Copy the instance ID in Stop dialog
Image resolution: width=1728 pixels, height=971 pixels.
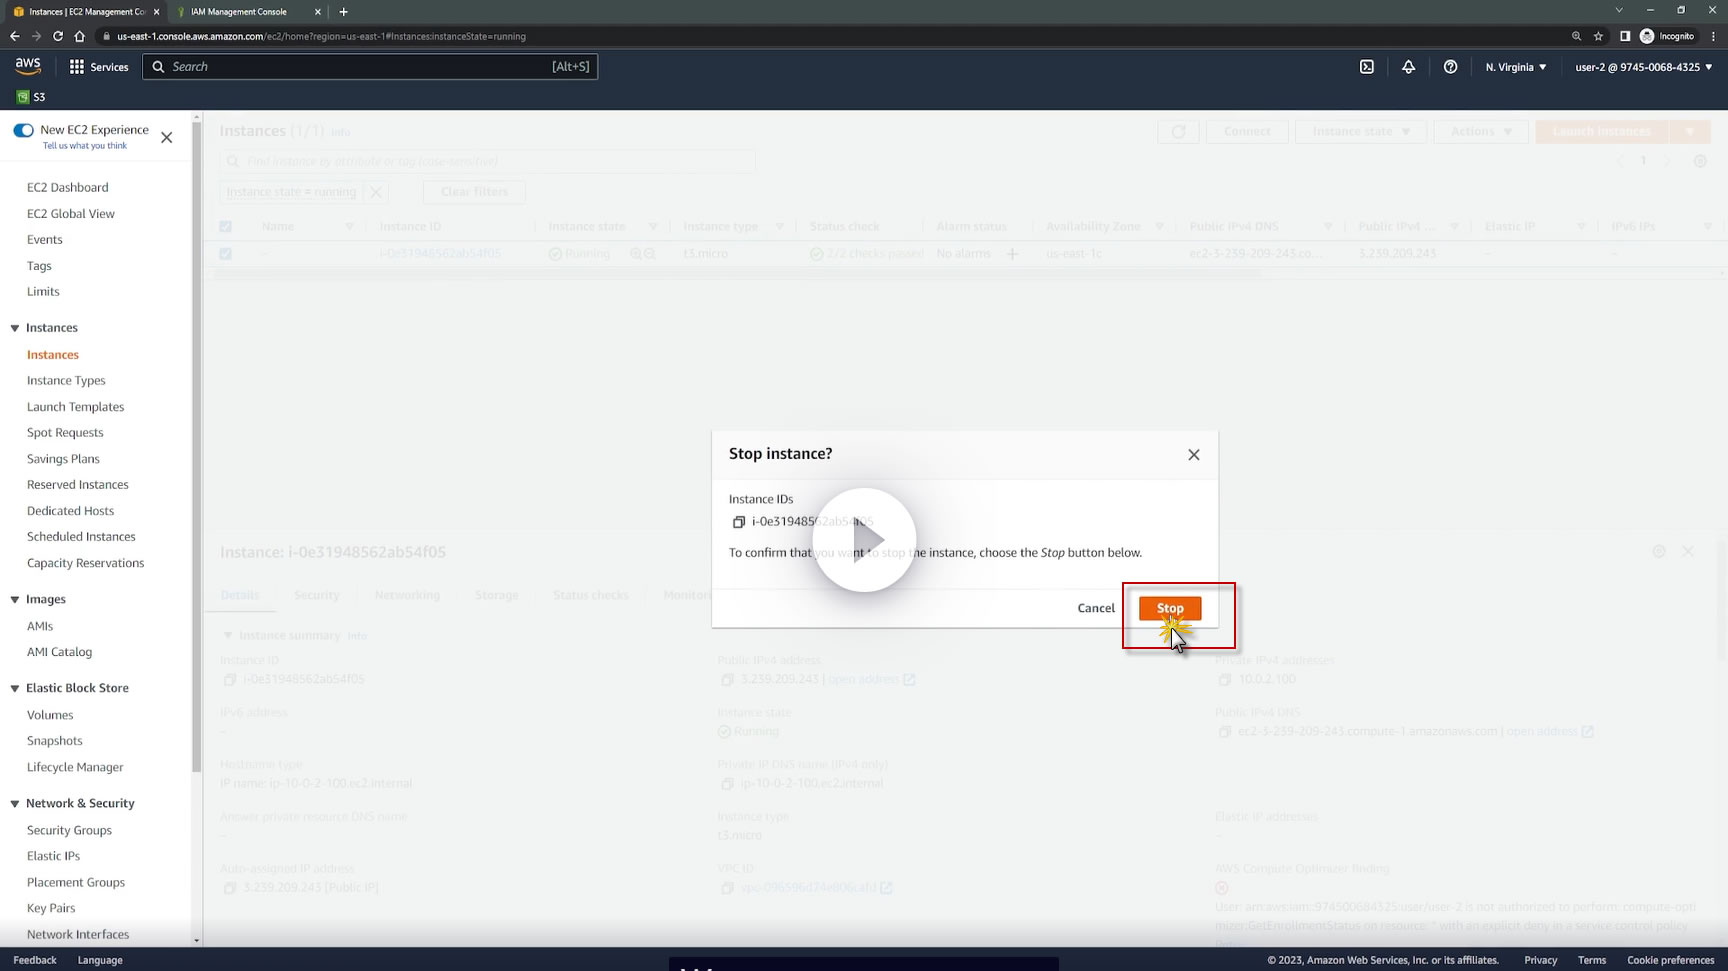tap(739, 522)
